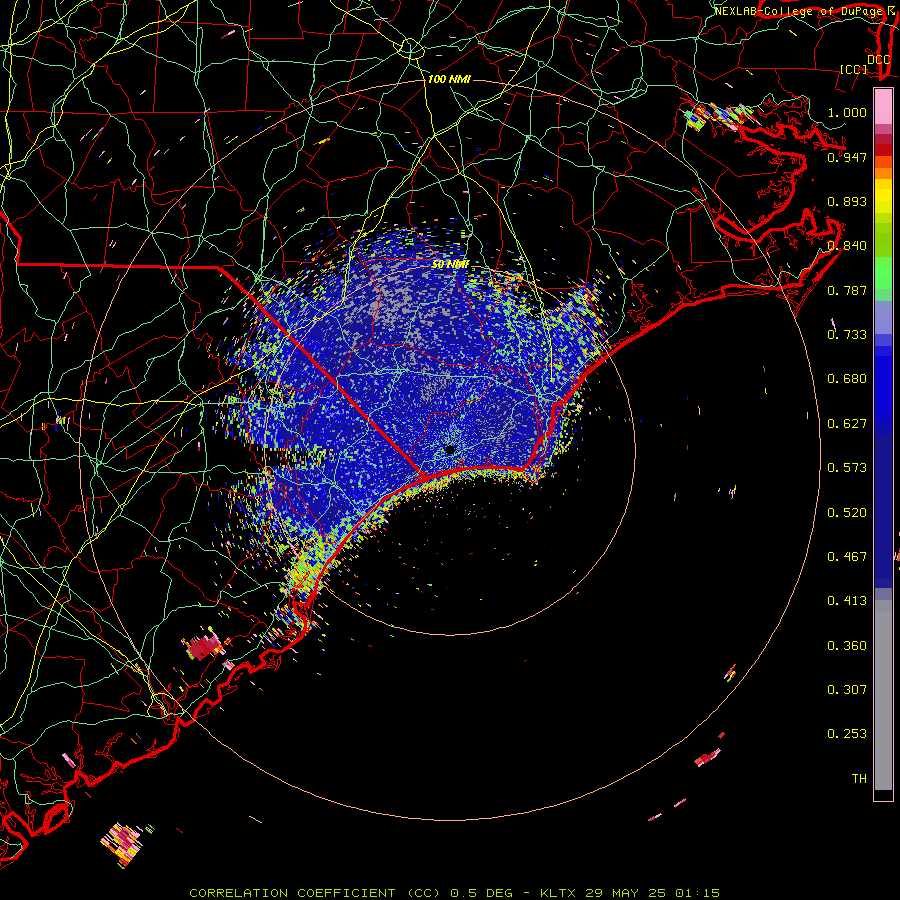The height and width of the screenshot is (900, 900).
Task: Pick the dark red color bar segment
Action: [883, 150]
